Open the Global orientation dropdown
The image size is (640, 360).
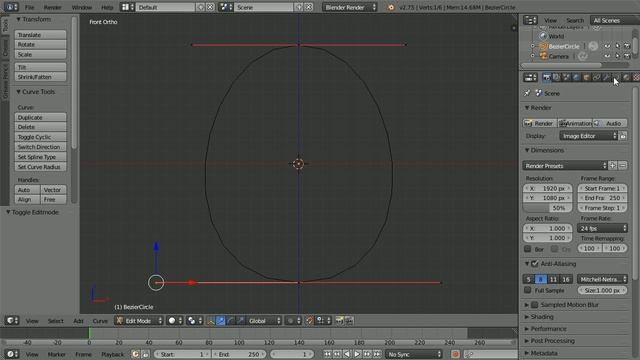point(264,321)
